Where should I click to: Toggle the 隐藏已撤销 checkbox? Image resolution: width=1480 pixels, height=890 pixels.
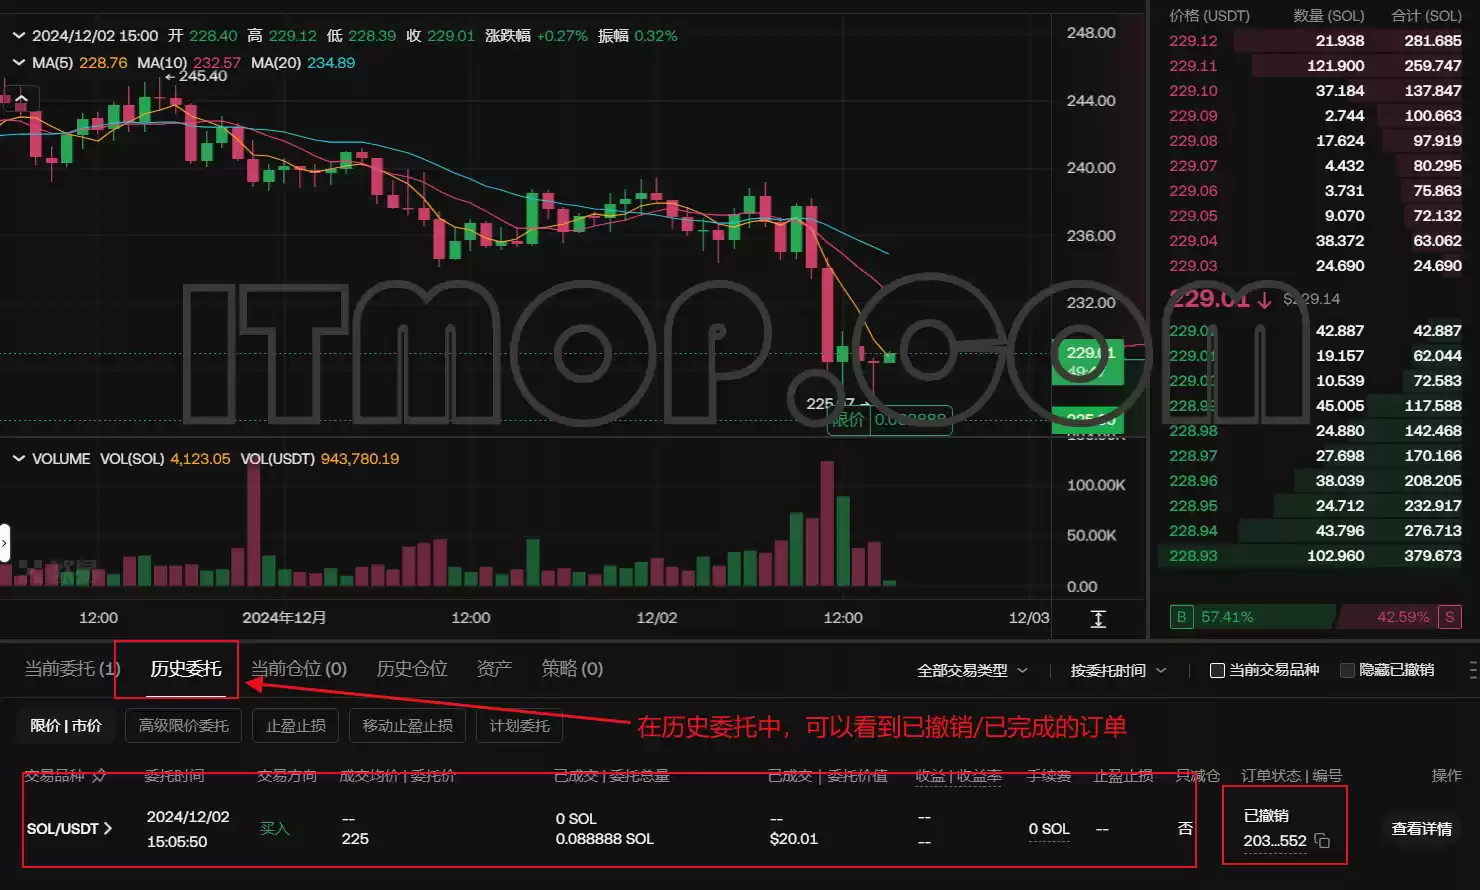[1347, 670]
